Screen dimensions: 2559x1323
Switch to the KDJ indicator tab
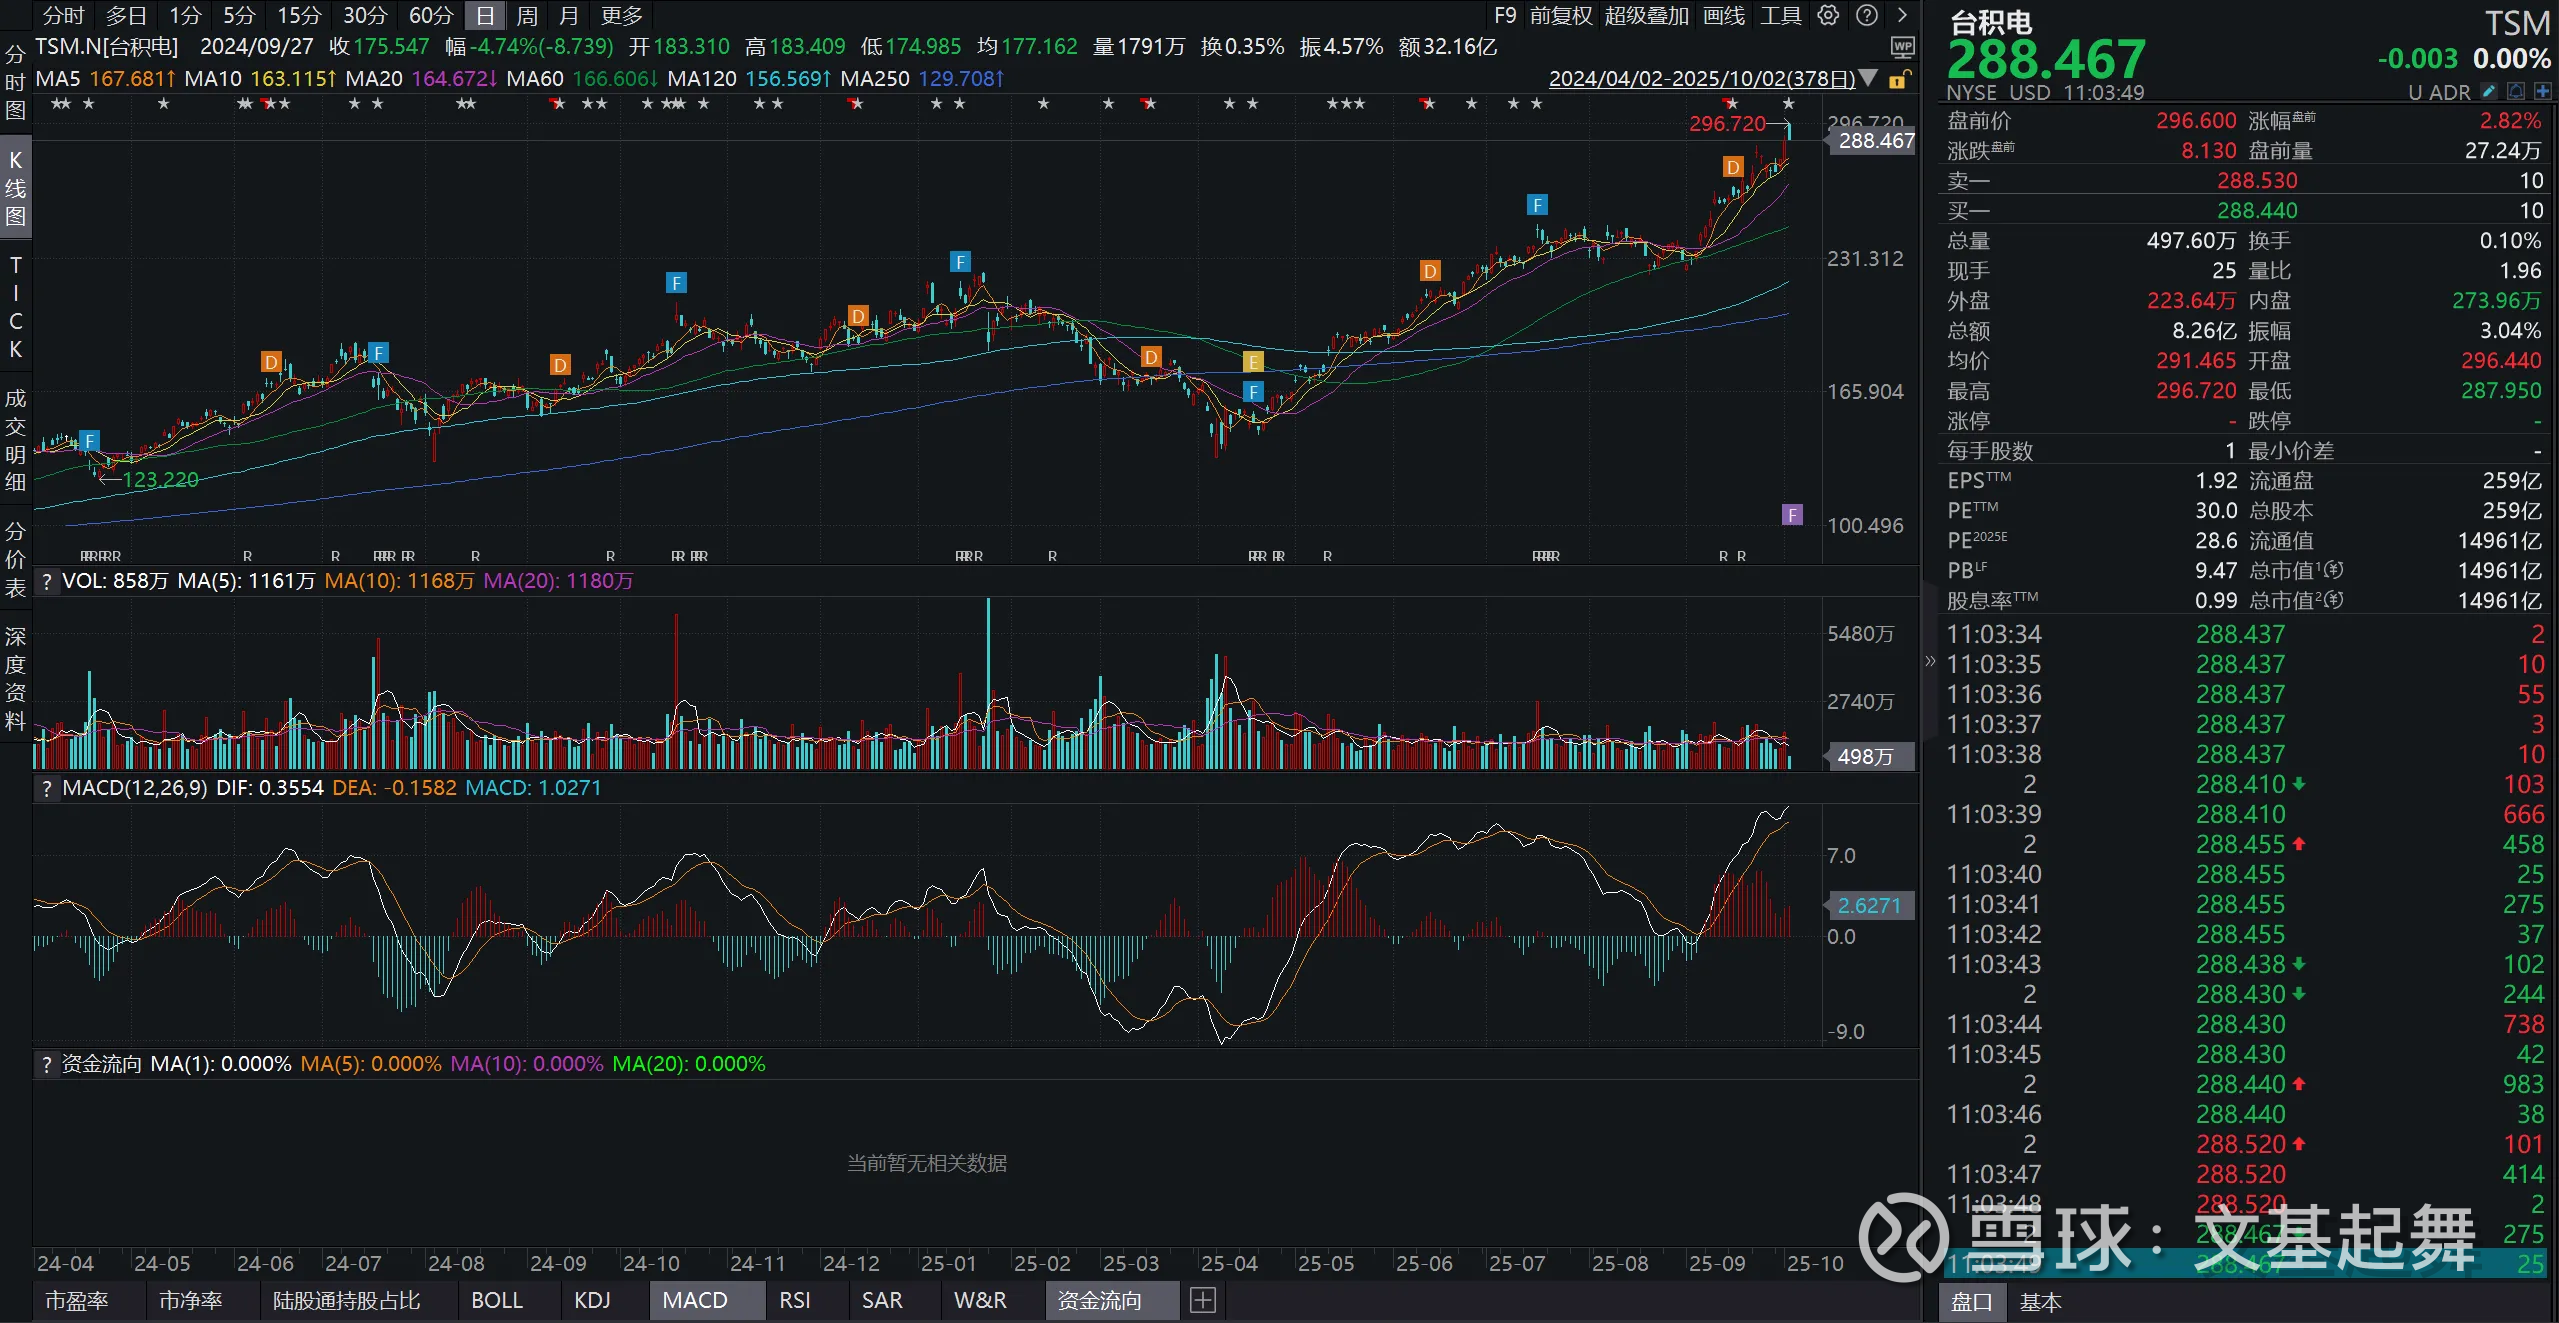tap(592, 1300)
